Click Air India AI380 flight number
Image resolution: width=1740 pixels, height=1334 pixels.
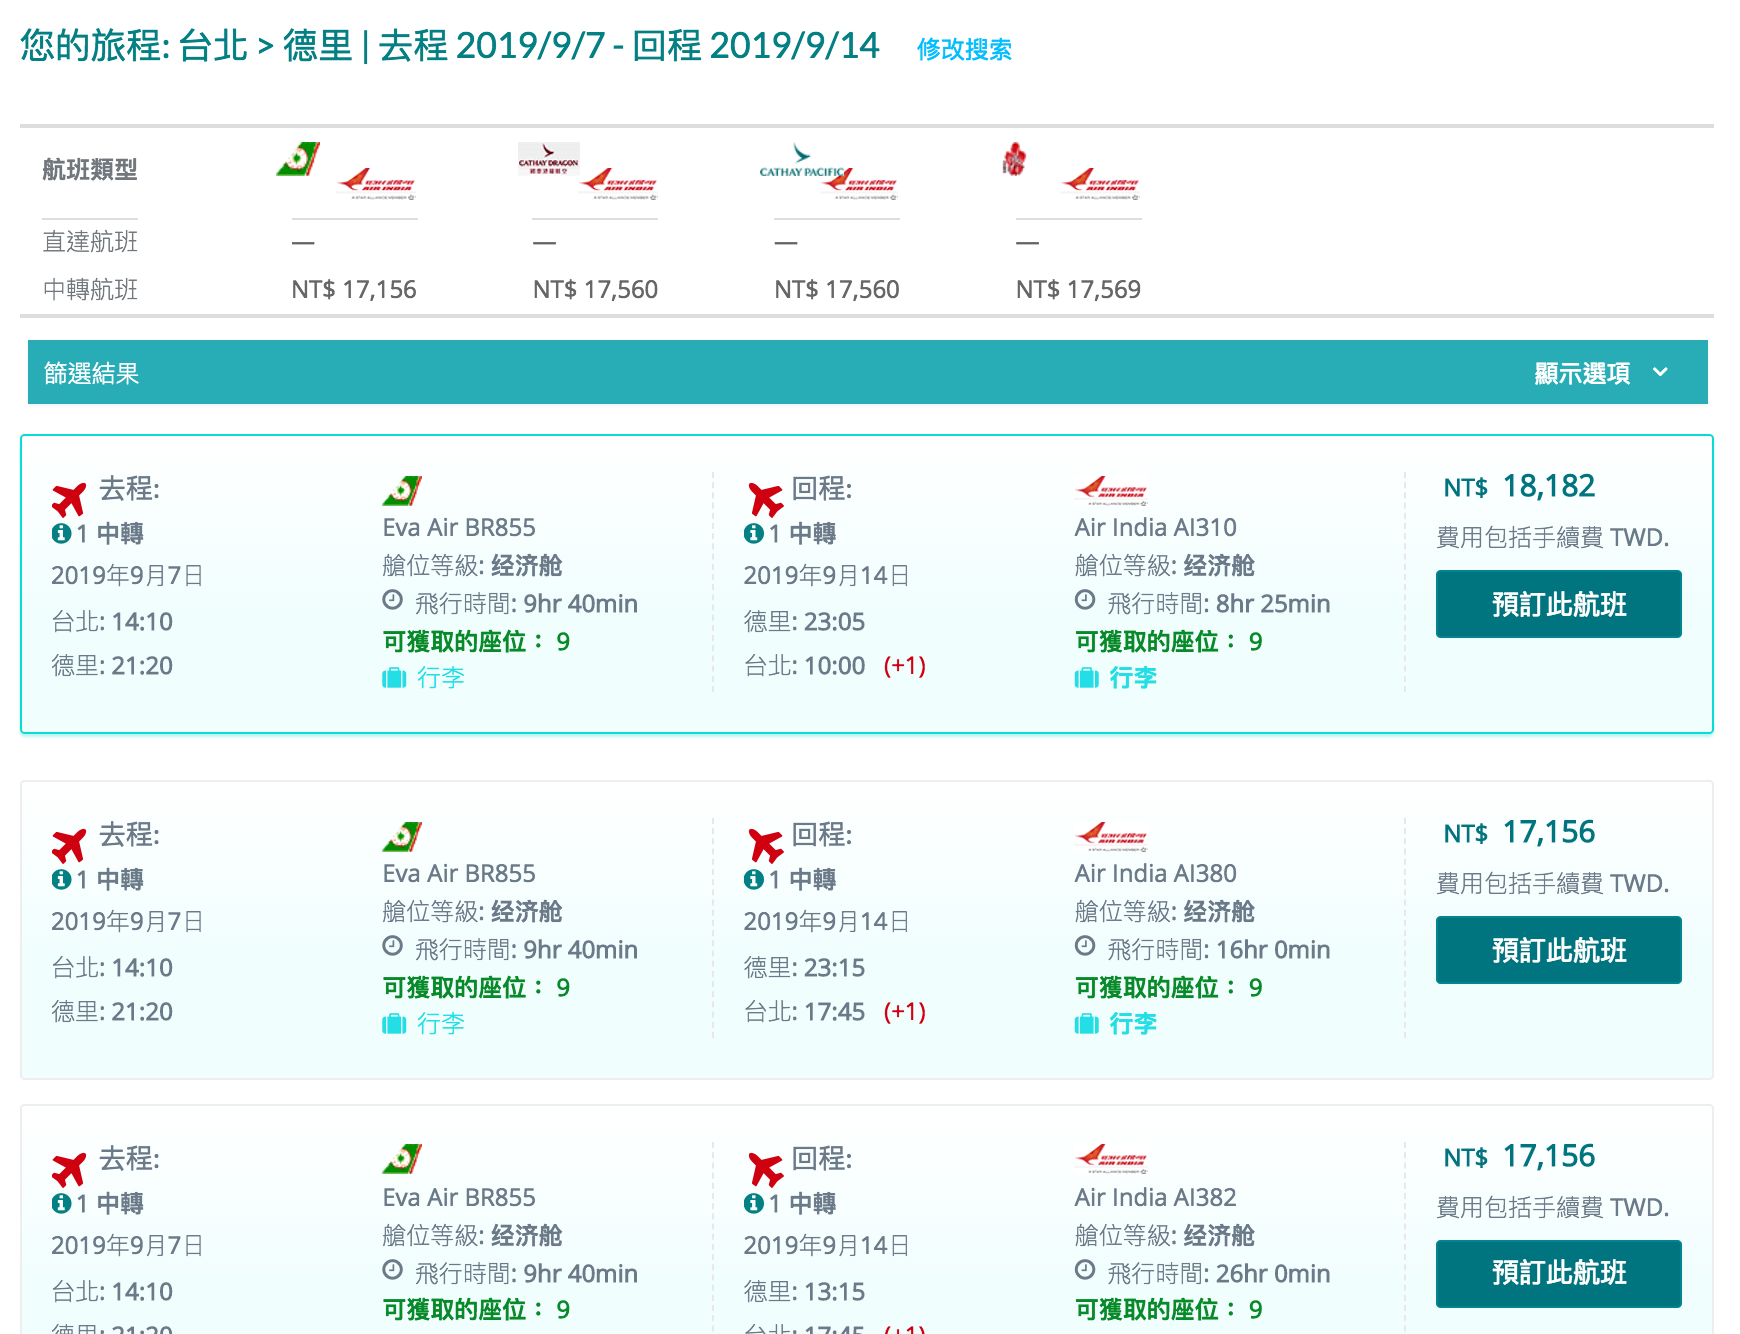click(x=1155, y=874)
